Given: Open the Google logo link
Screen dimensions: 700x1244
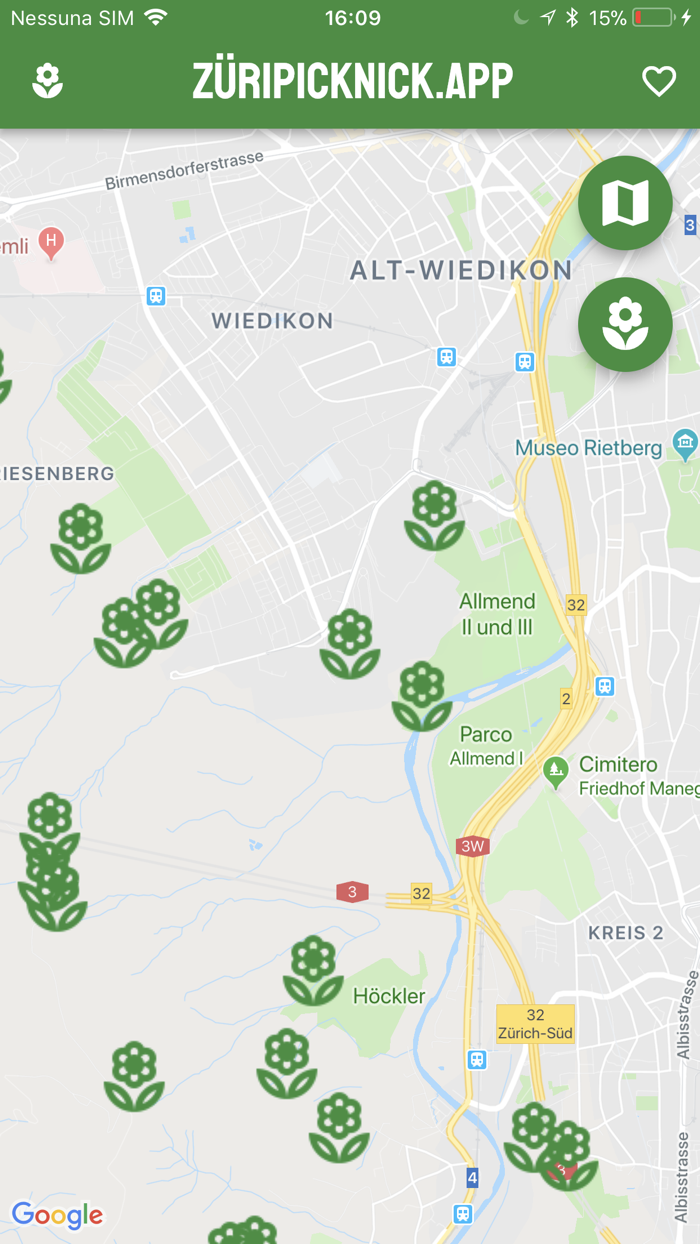Looking at the screenshot, I should pyautogui.click(x=57, y=1216).
